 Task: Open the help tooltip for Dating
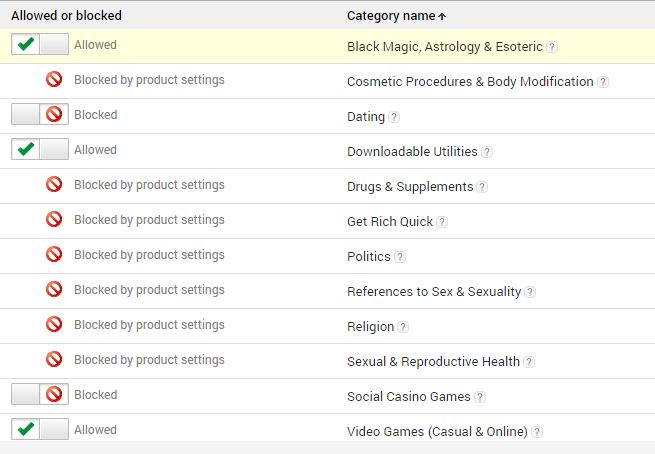pos(394,117)
